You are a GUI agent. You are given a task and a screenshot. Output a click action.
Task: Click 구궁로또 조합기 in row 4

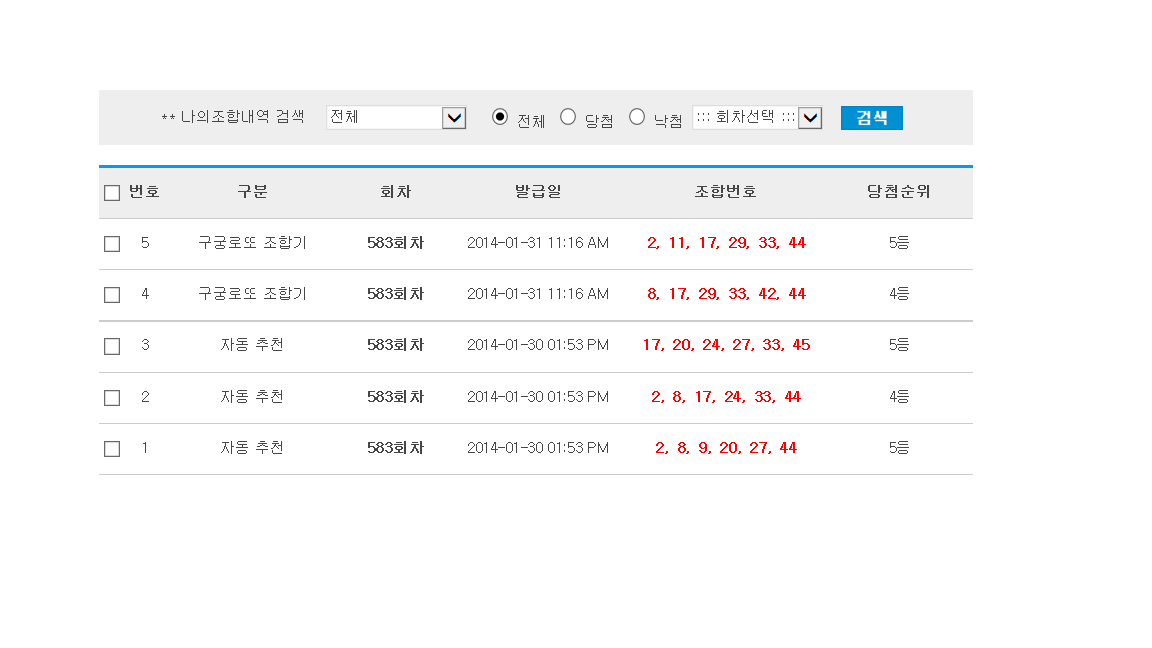coord(252,294)
